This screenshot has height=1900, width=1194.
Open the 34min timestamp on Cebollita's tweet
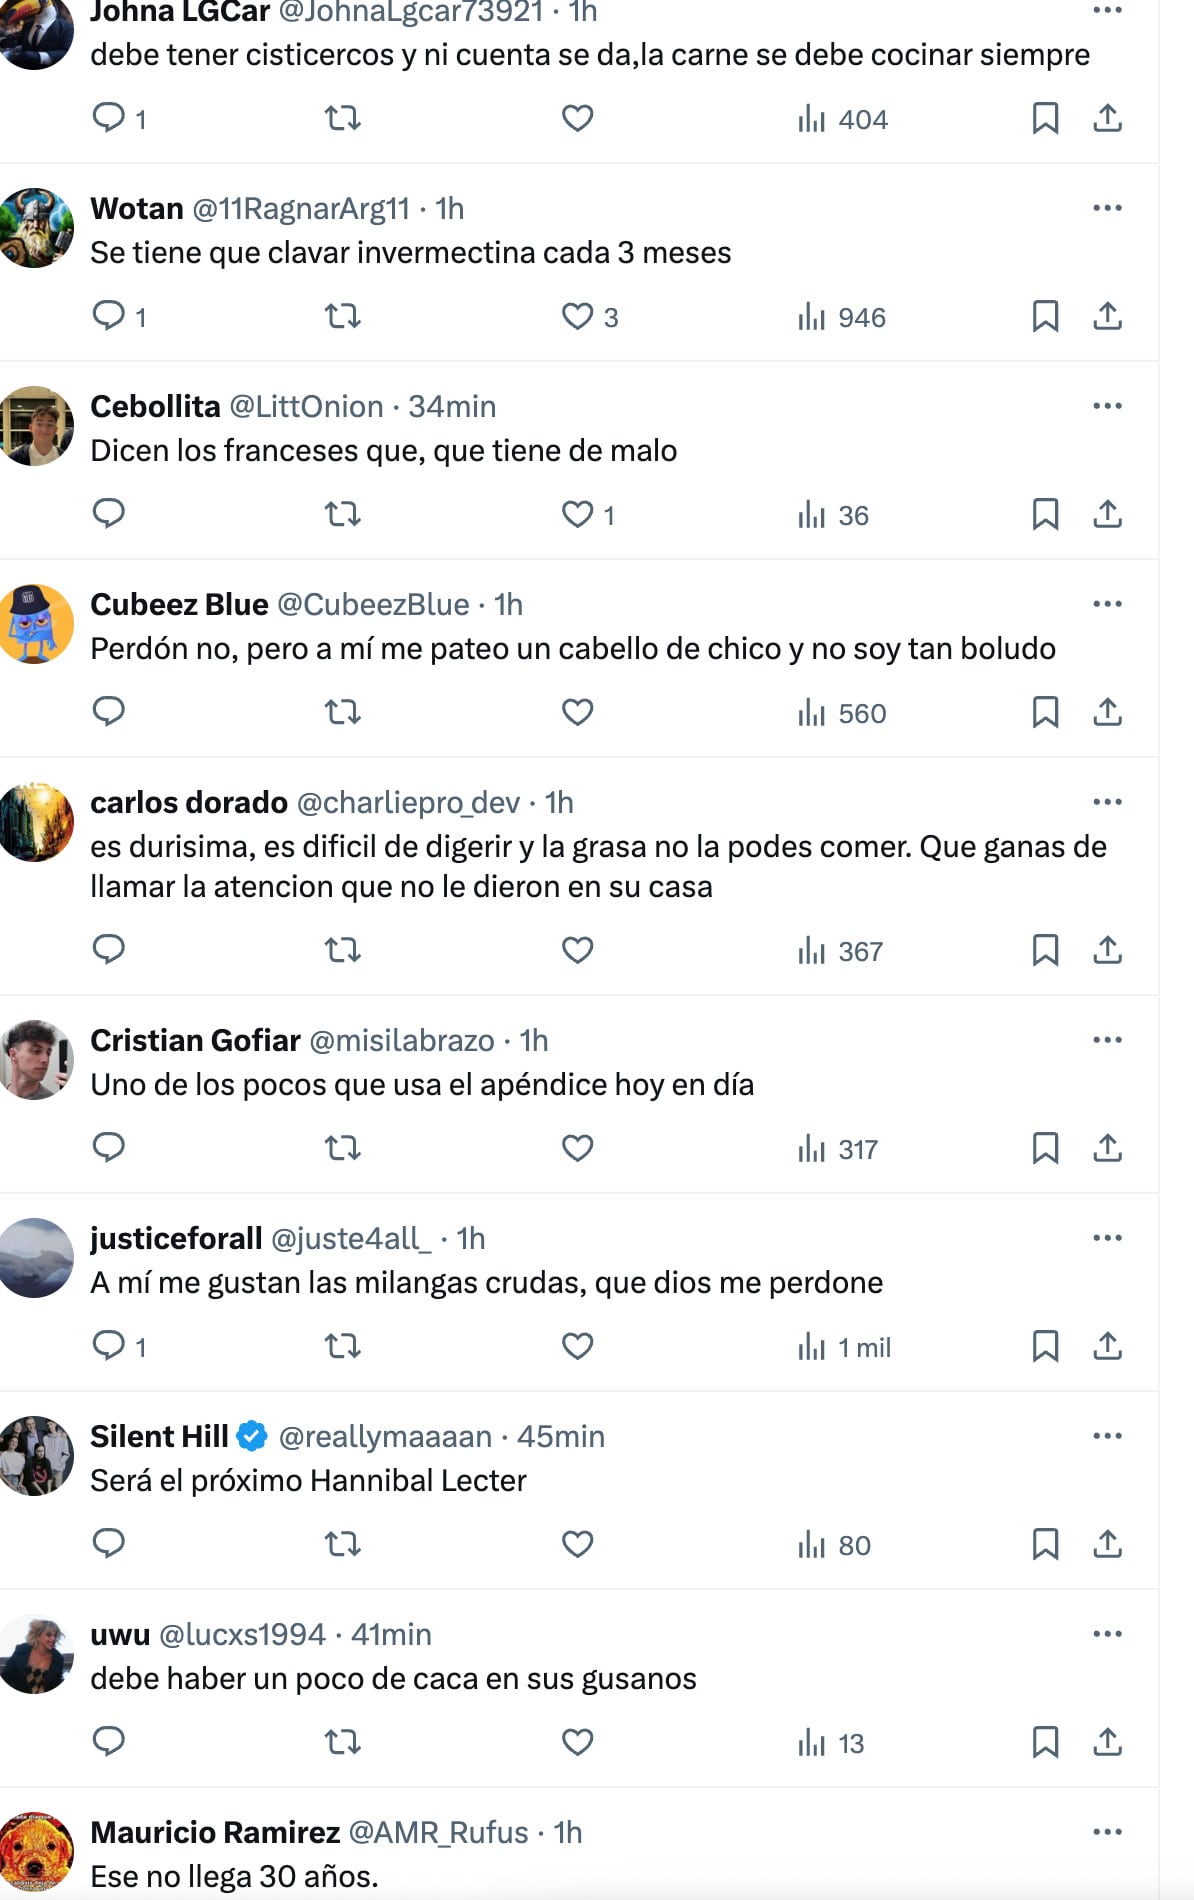tap(452, 407)
